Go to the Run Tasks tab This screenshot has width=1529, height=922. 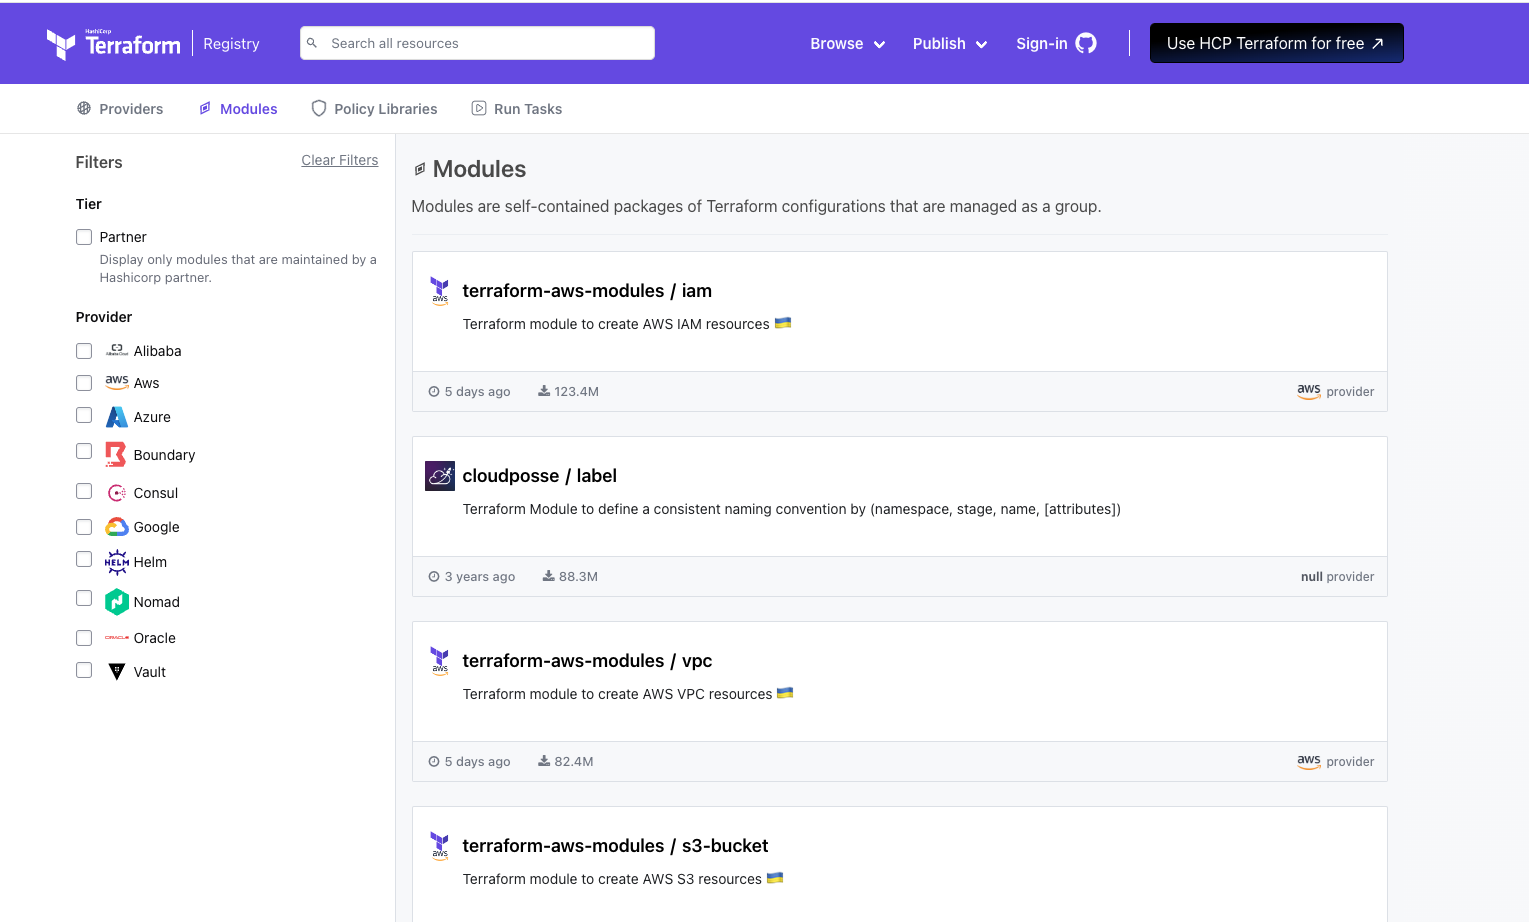[x=517, y=108]
